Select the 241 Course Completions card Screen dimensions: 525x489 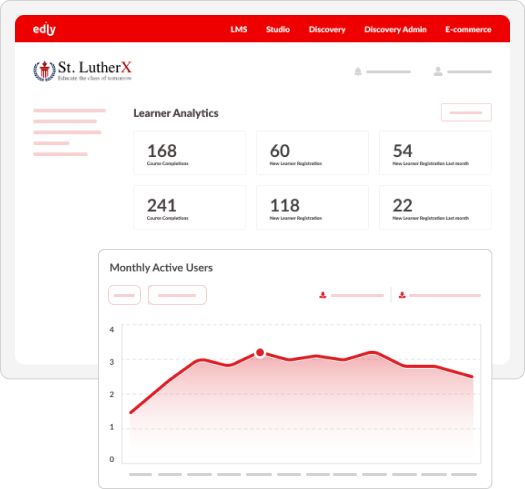tap(190, 207)
